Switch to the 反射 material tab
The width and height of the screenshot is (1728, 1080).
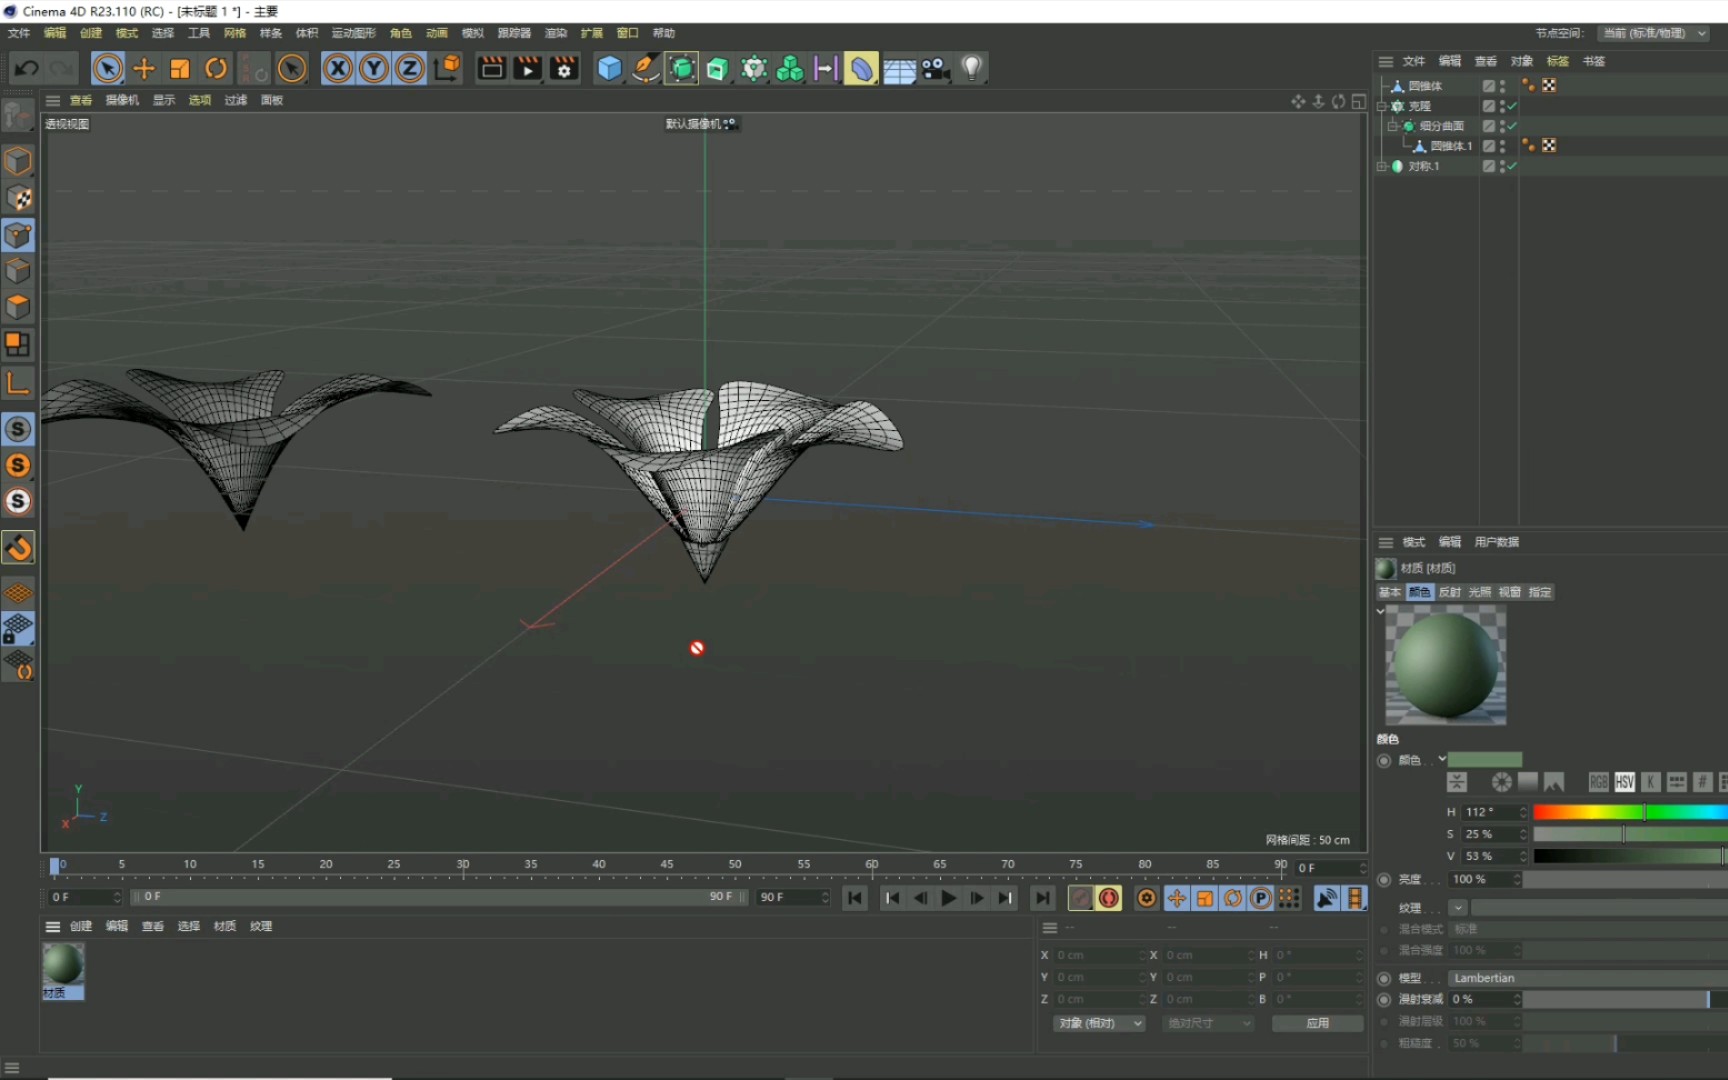coord(1450,592)
